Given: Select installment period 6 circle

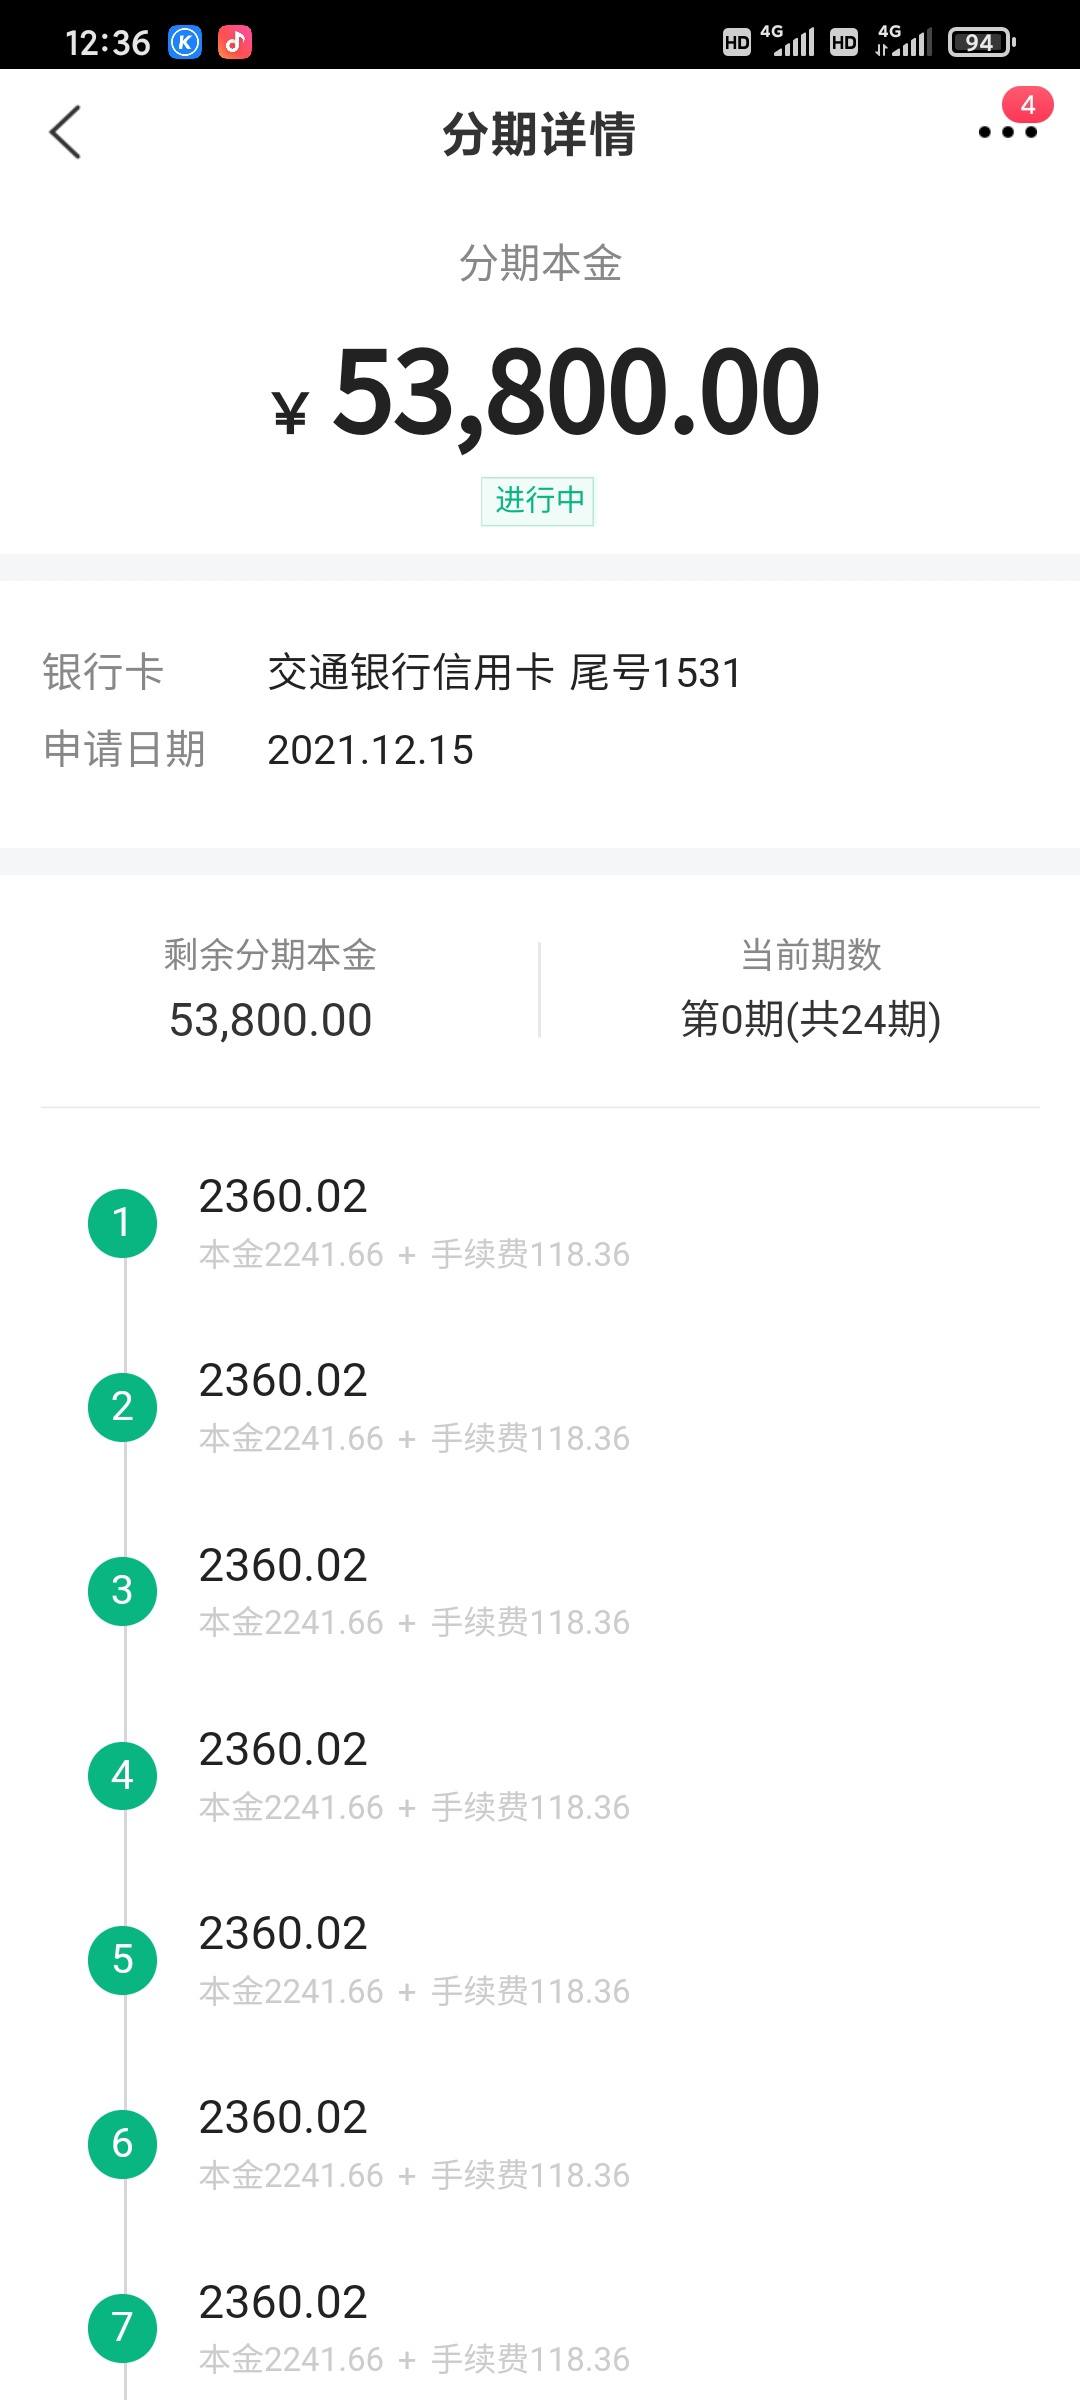Looking at the screenshot, I should point(123,2143).
